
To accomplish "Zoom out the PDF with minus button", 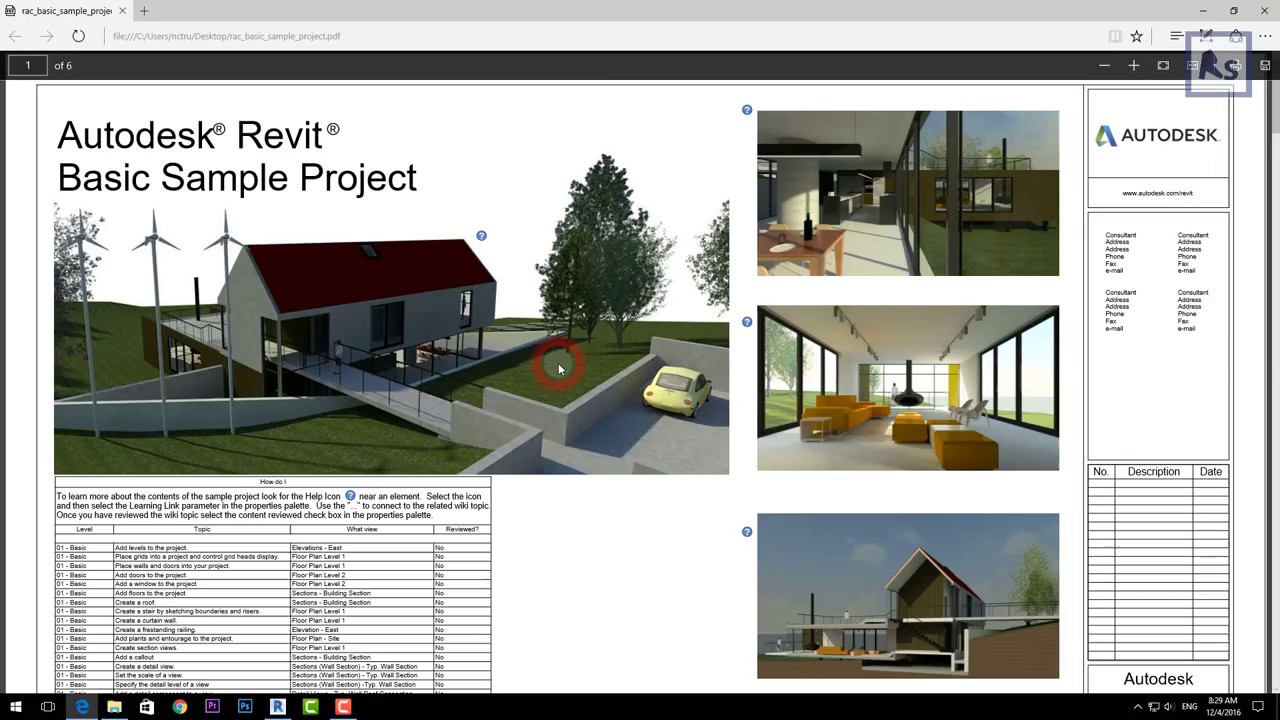I will [1104, 65].
